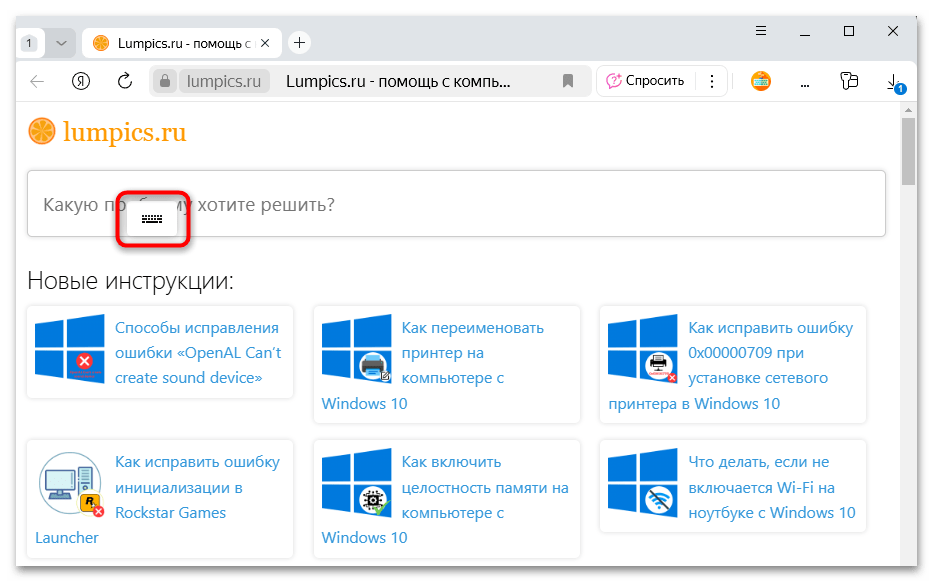Screen dimensions: 933x582
Task: Click the floating keyboard icon popup
Action: 152,219
